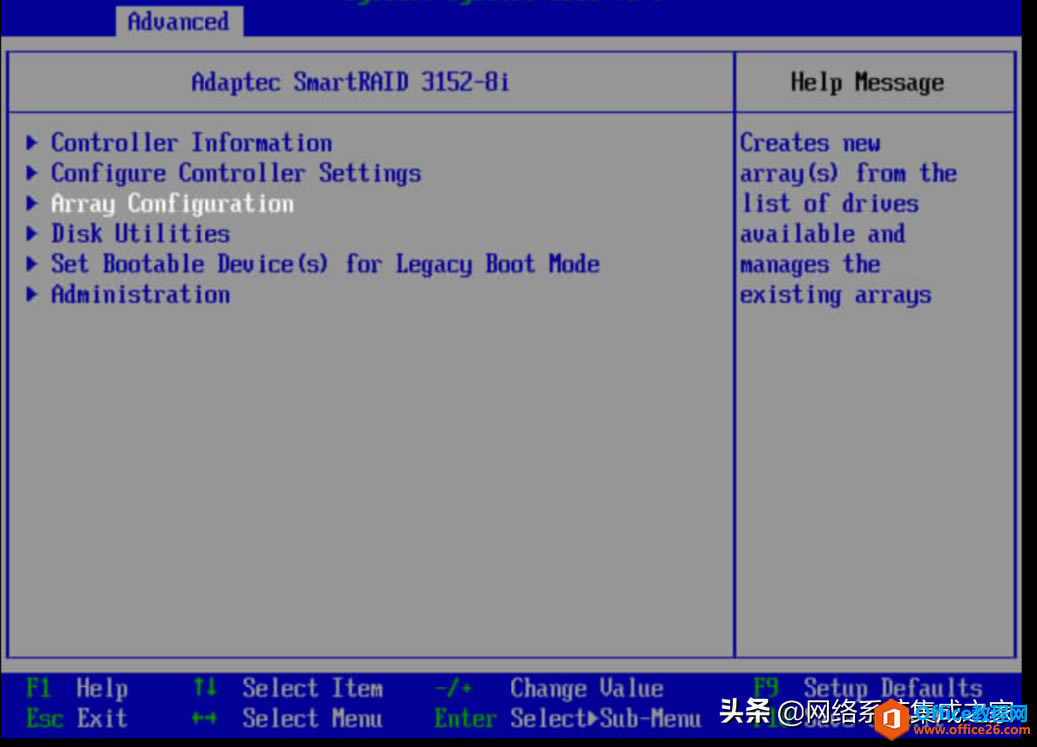Image resolution: width=1037 pixels, height=747 pixels.
Task: Expand the Disk Utilities arrow
Action: (31, 233)
